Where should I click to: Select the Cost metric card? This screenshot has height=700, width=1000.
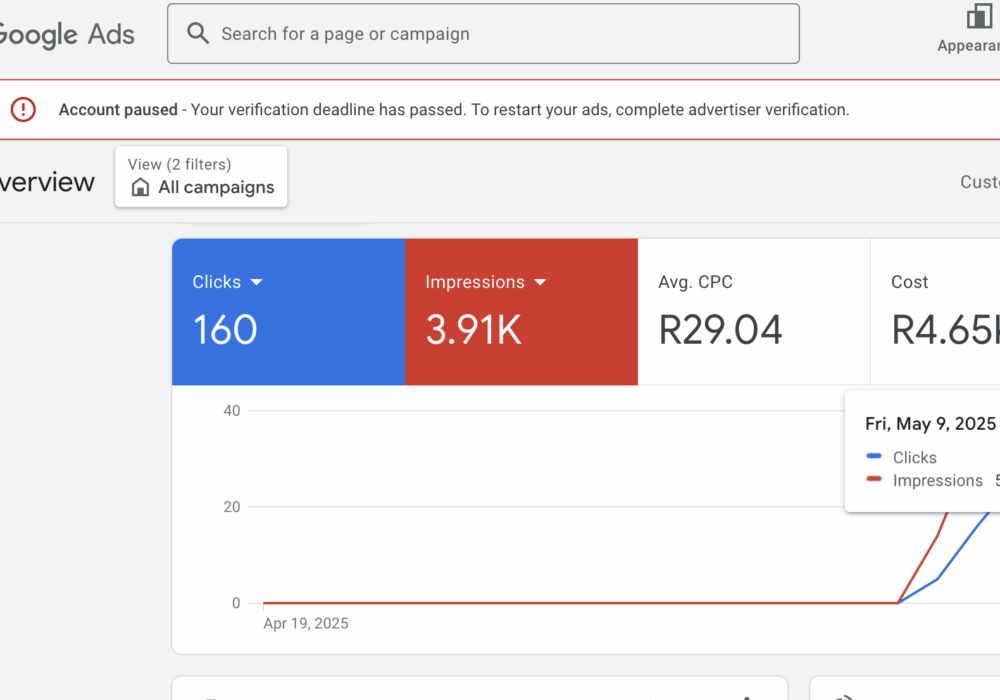pyautogui.click(x=935, y=312)
